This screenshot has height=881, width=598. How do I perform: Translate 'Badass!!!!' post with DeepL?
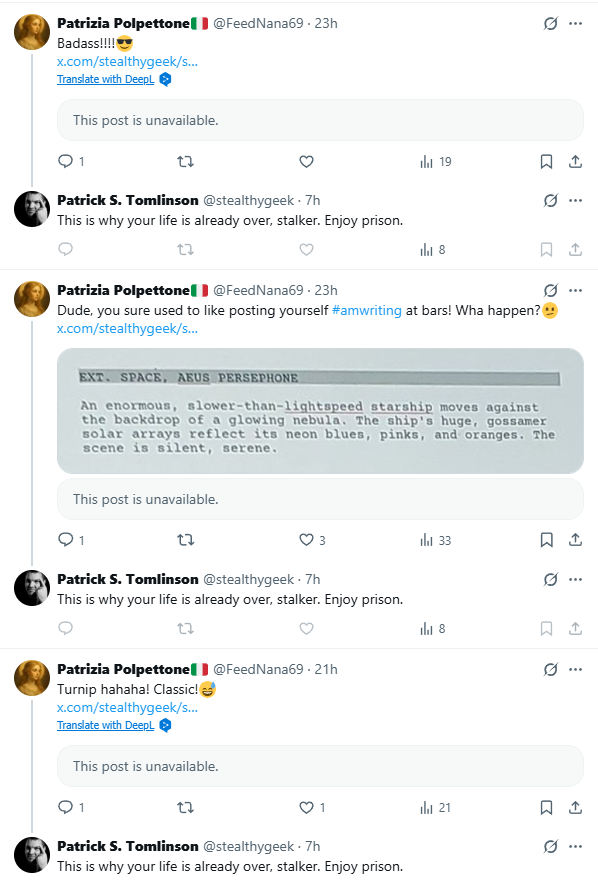(x=106, y=79)
